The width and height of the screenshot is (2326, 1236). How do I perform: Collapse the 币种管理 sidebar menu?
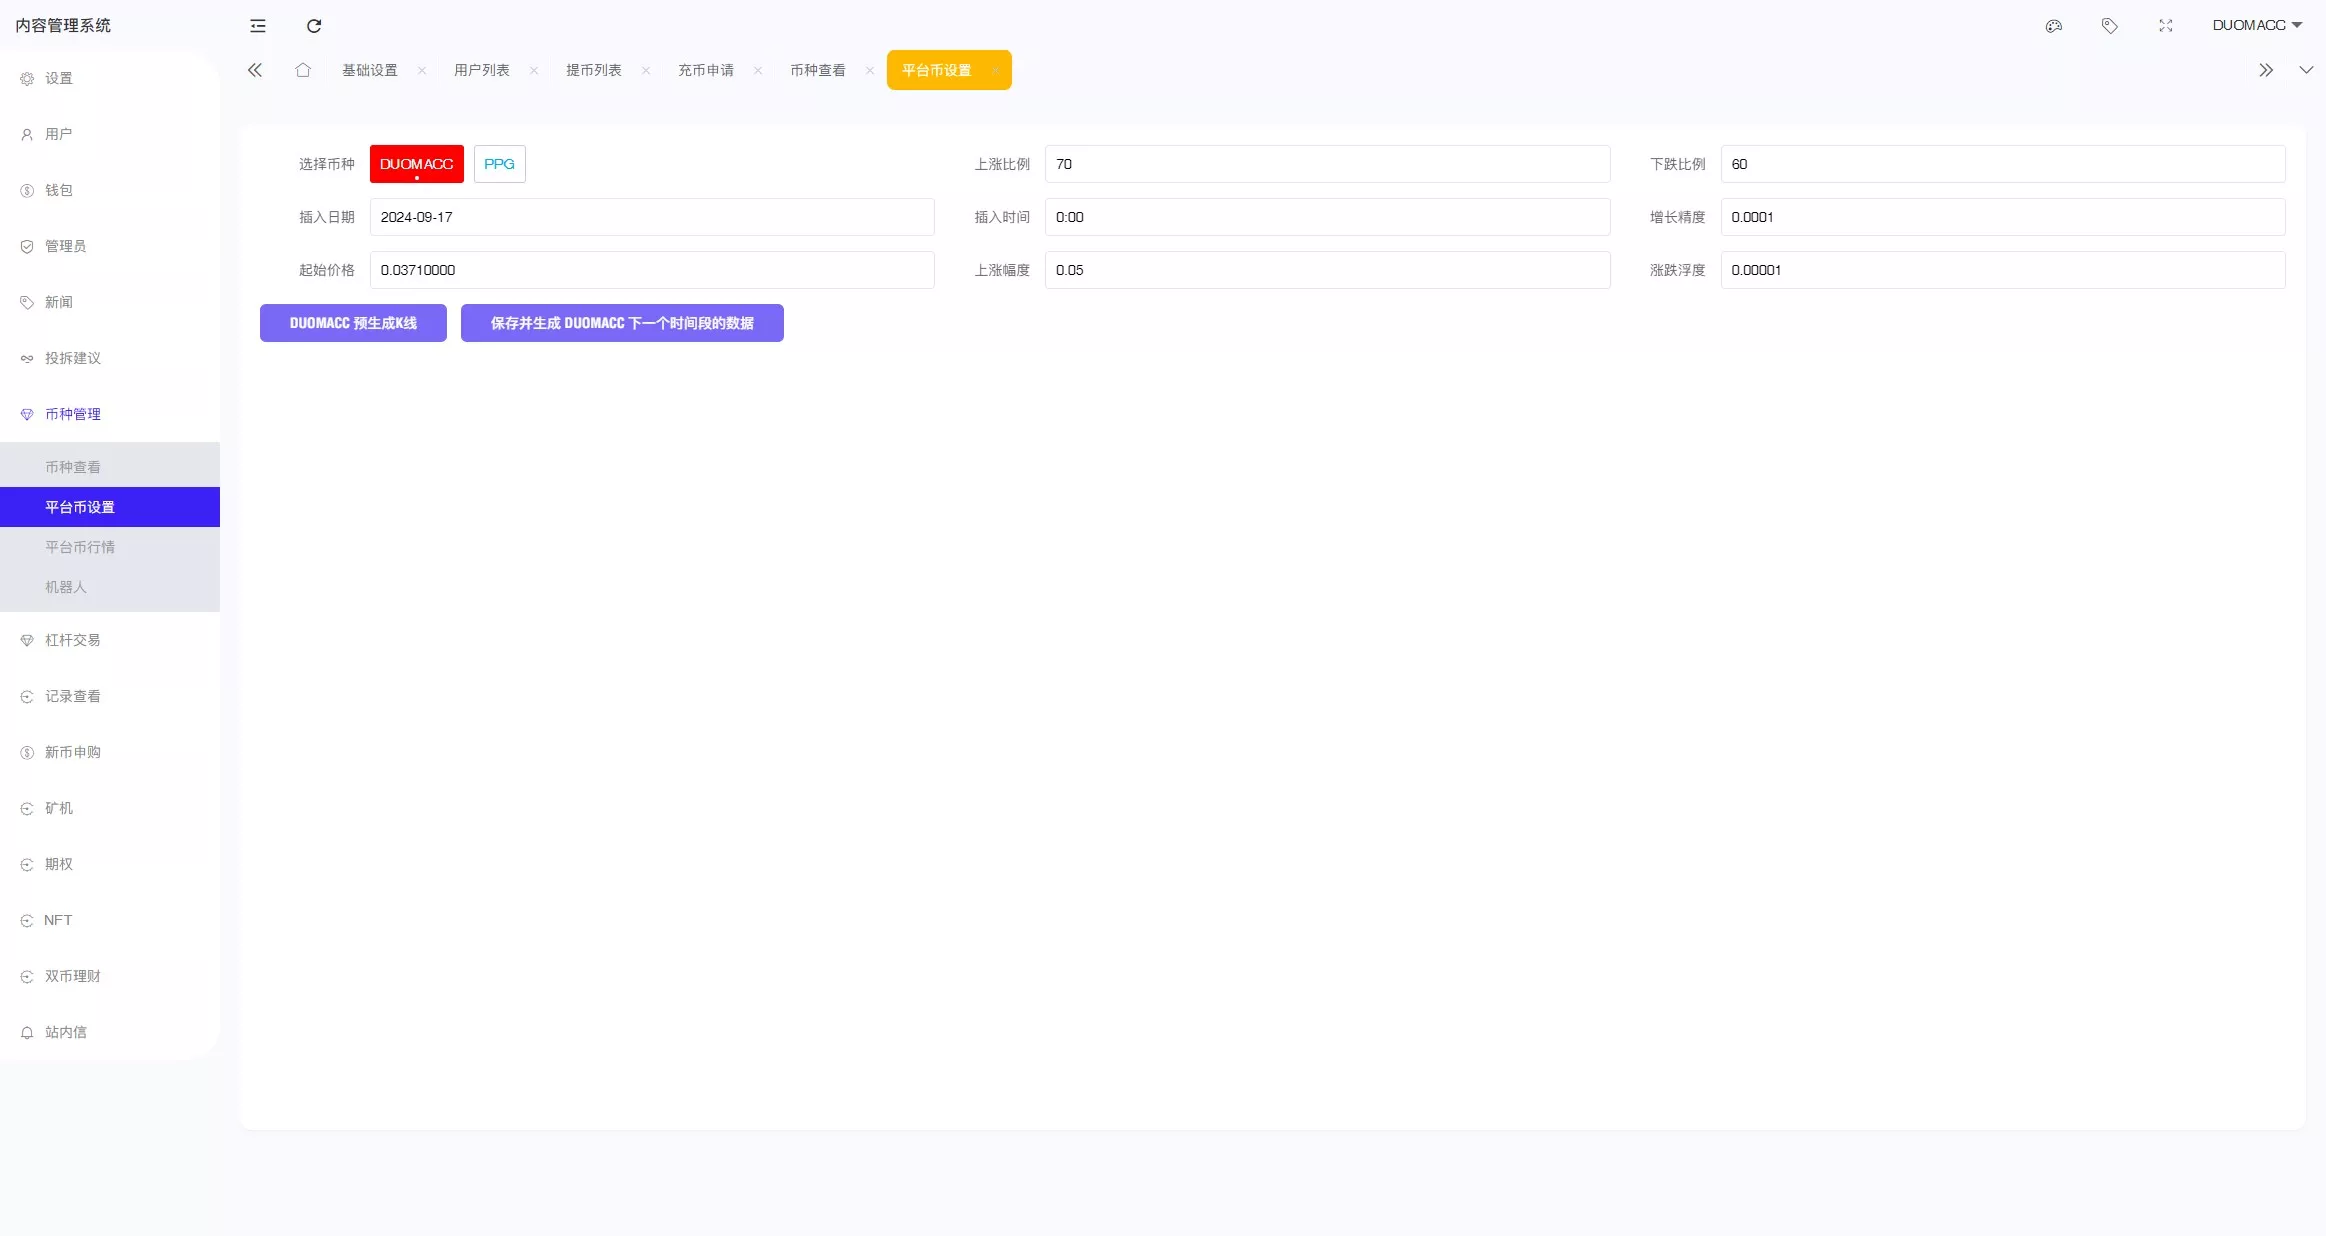point(73,414)
